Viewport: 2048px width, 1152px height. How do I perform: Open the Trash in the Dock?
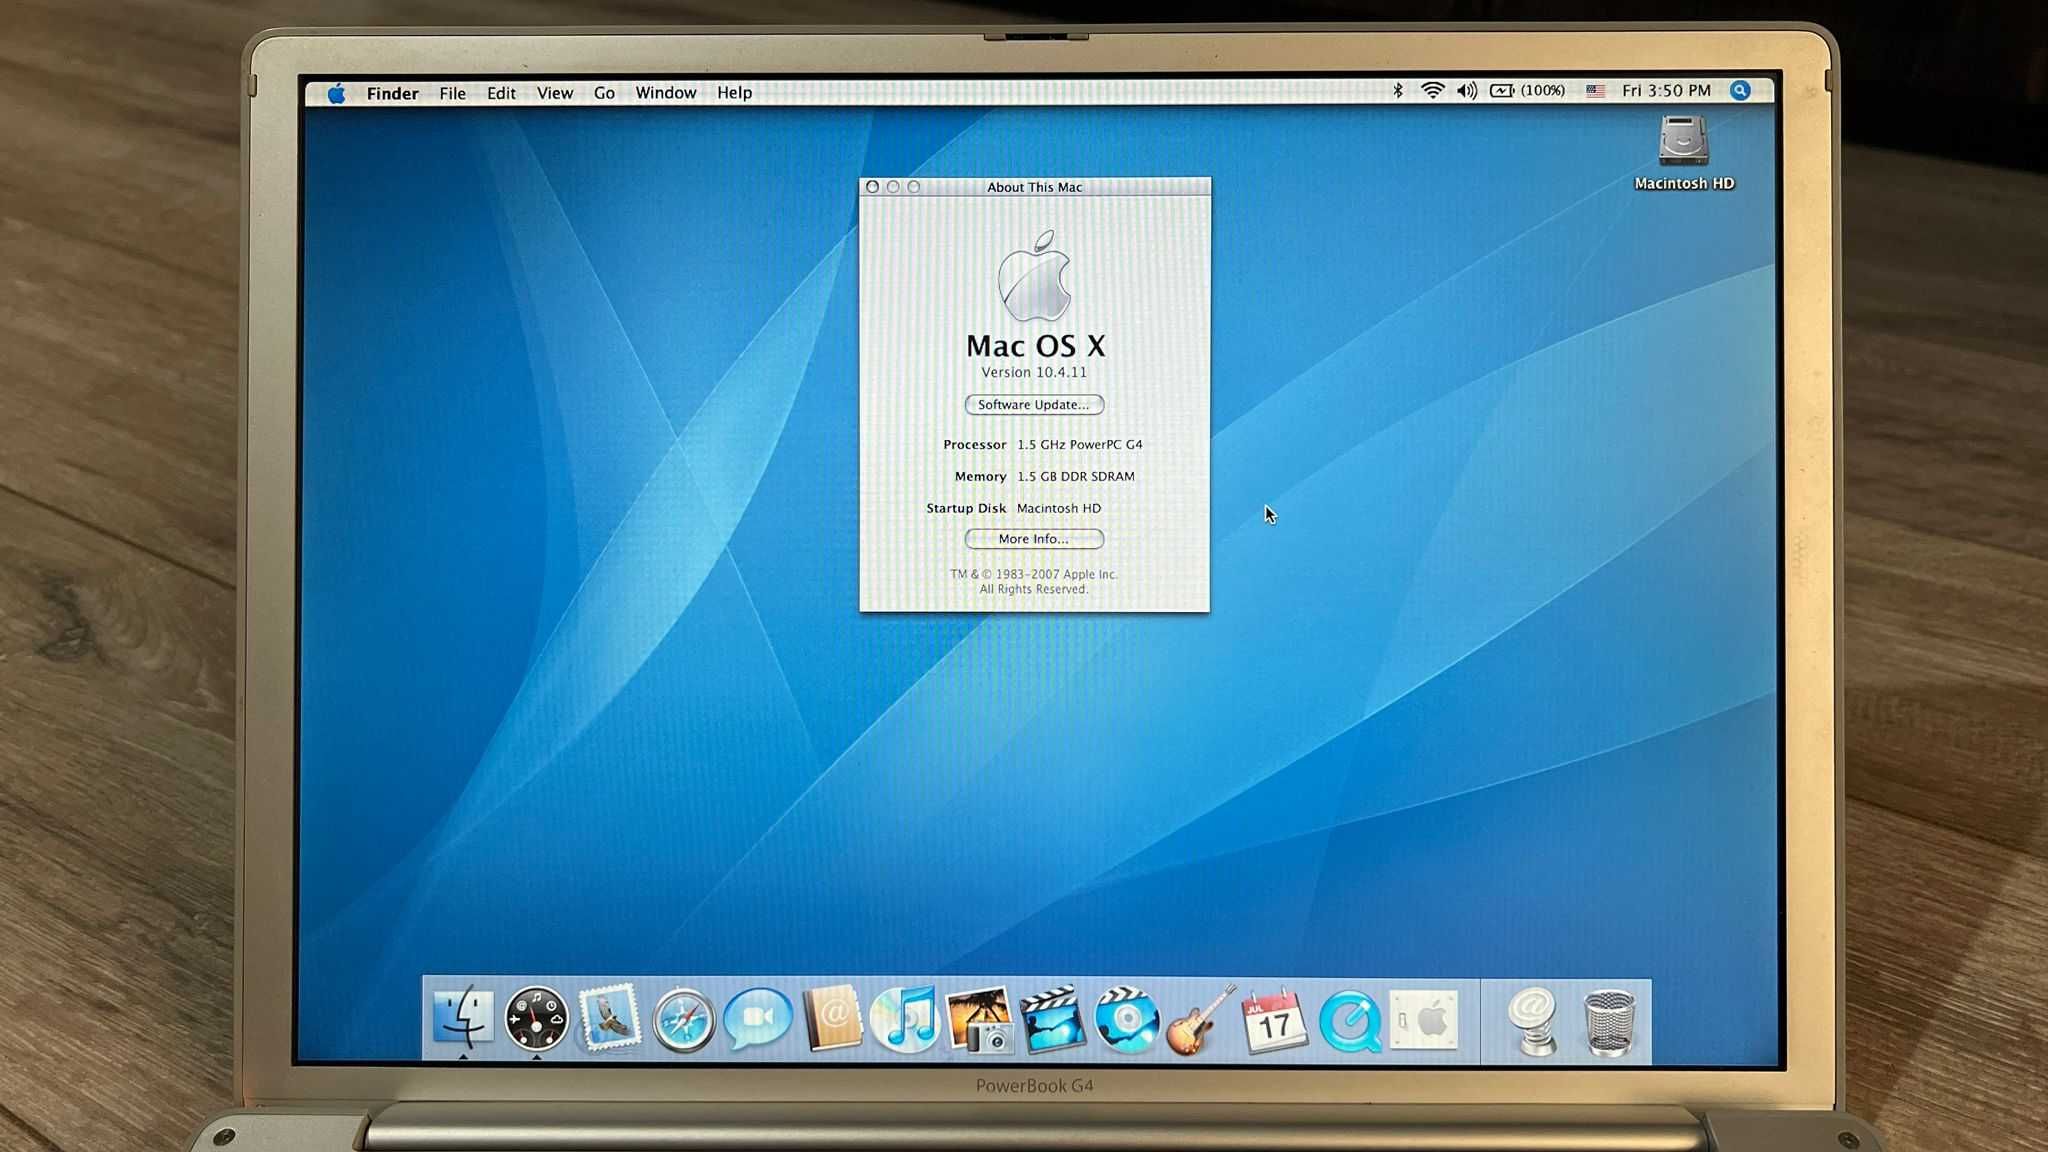click(x=1609, y=1021)
